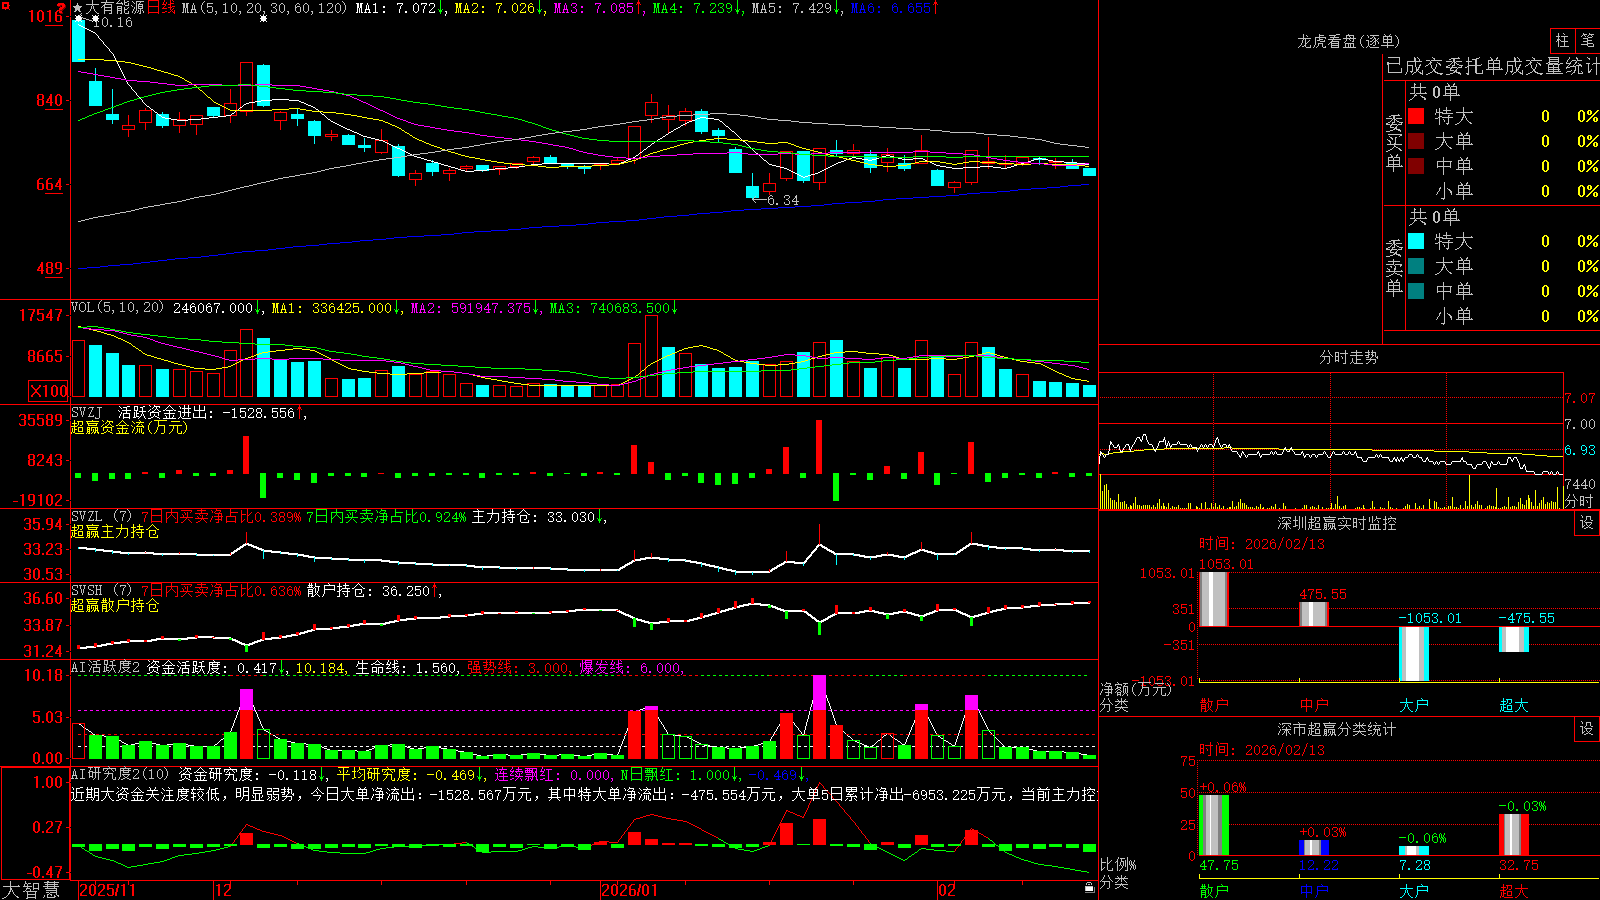1600x900 pixels.
Task: Click the 大智慧 label at the bottom left
Action: click(31, 890)
